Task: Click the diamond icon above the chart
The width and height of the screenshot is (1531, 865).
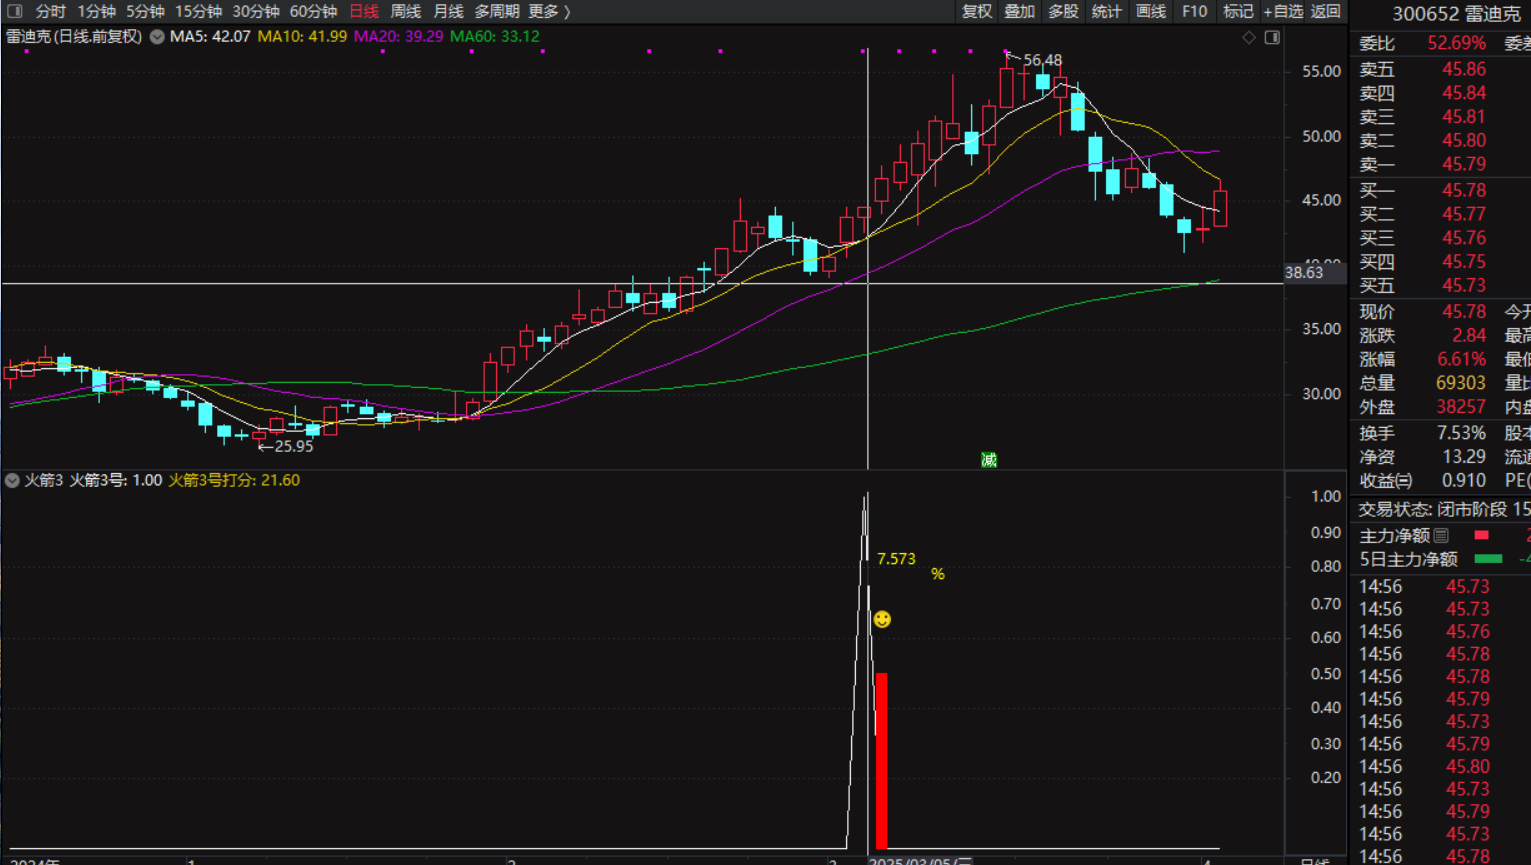Action: click(x=1249, y=37)
